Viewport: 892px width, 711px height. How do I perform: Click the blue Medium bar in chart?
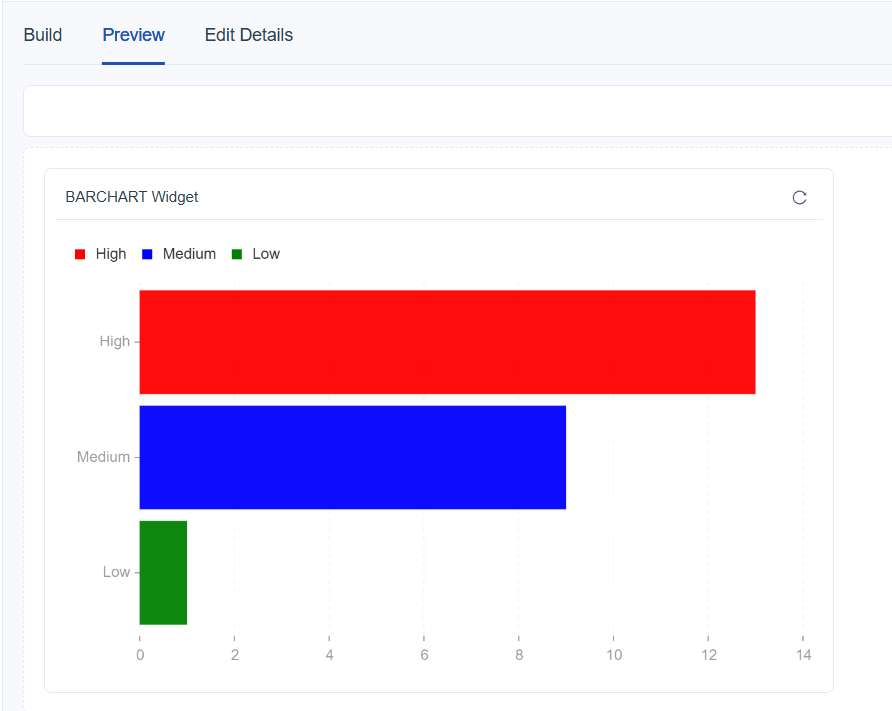click(352, 457)
